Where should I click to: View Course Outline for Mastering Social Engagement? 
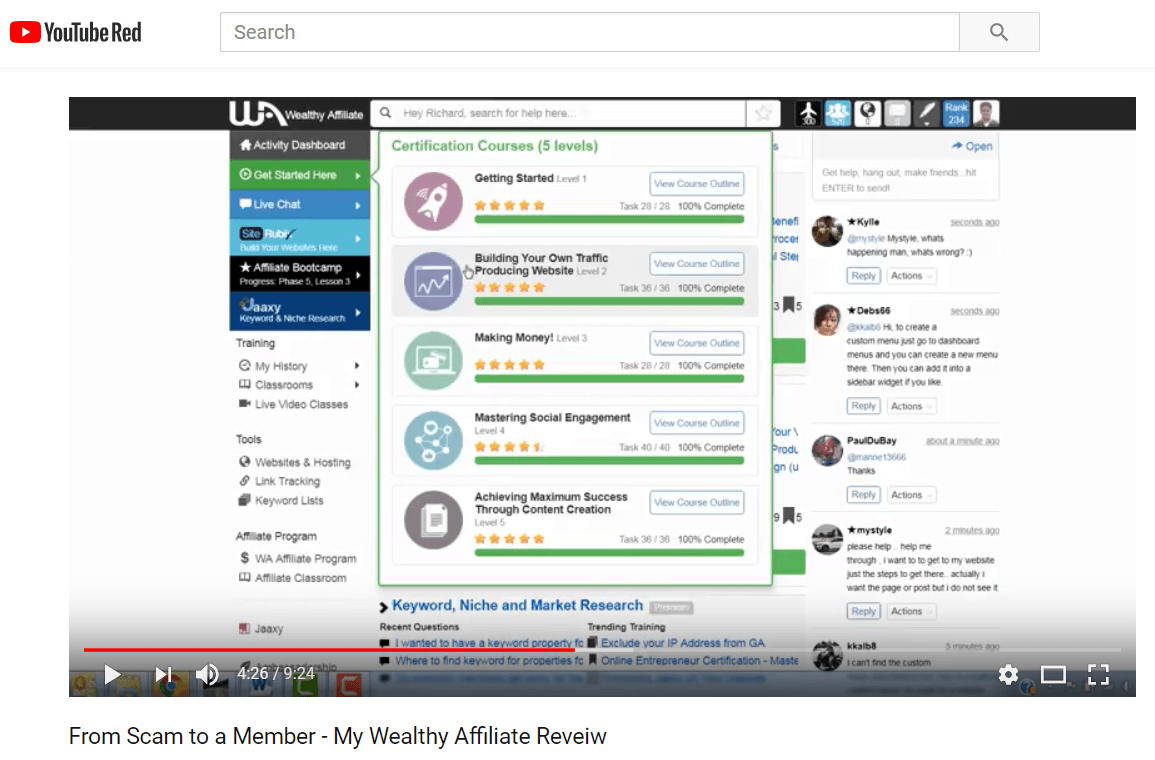pyautogui.click(x=696, y=423)
